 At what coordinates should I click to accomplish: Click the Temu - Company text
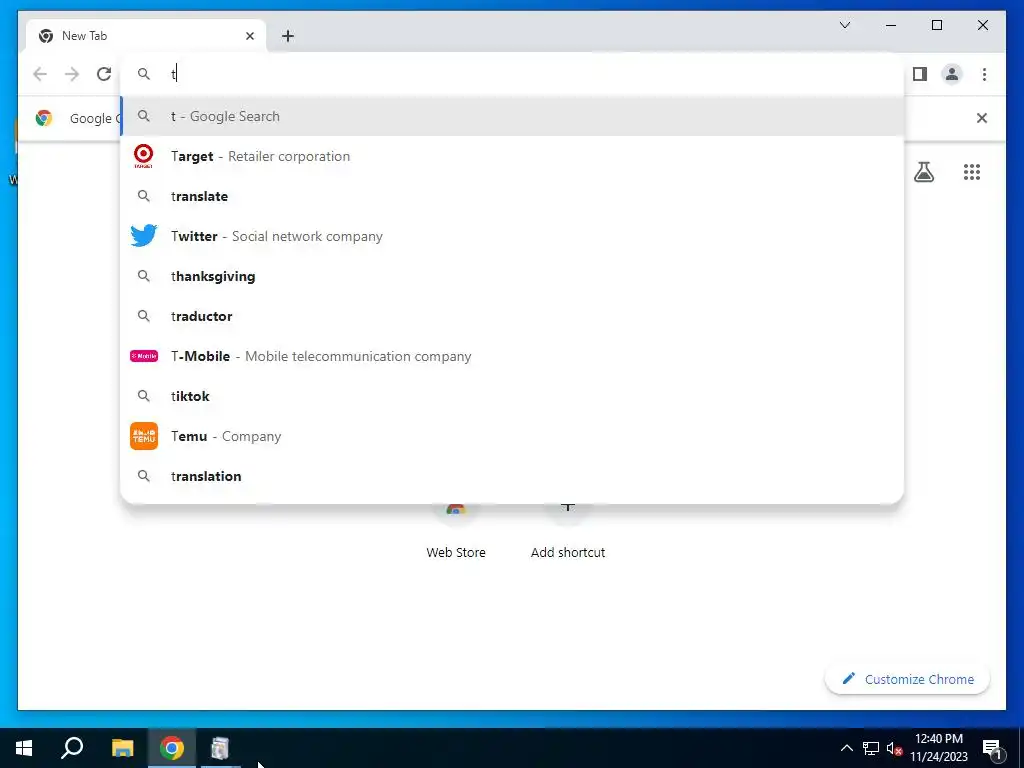[226, 436]
